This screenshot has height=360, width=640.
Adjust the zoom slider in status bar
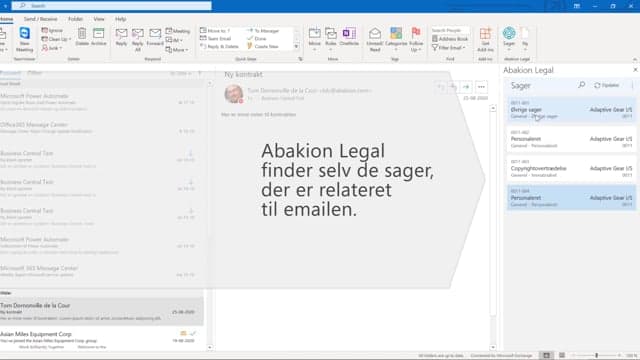click(x=596, y=356)
